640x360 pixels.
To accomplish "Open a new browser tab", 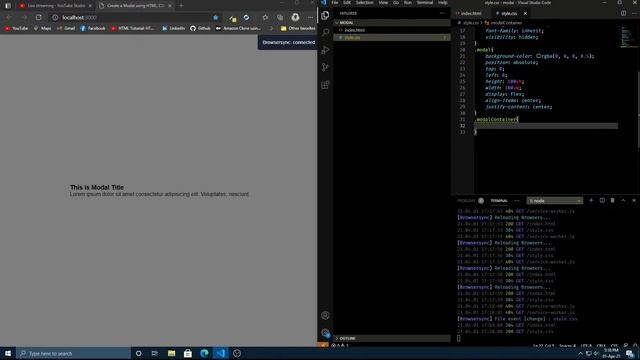I will (x=181, y=6).
